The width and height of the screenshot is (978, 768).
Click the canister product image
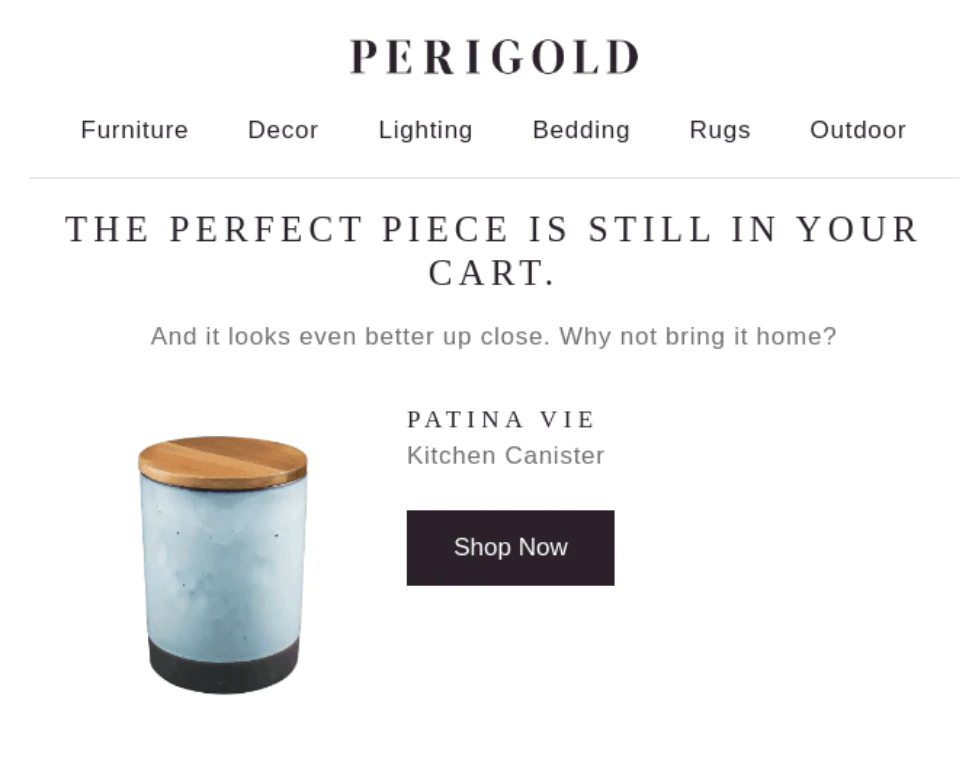(x=223, y=565)
